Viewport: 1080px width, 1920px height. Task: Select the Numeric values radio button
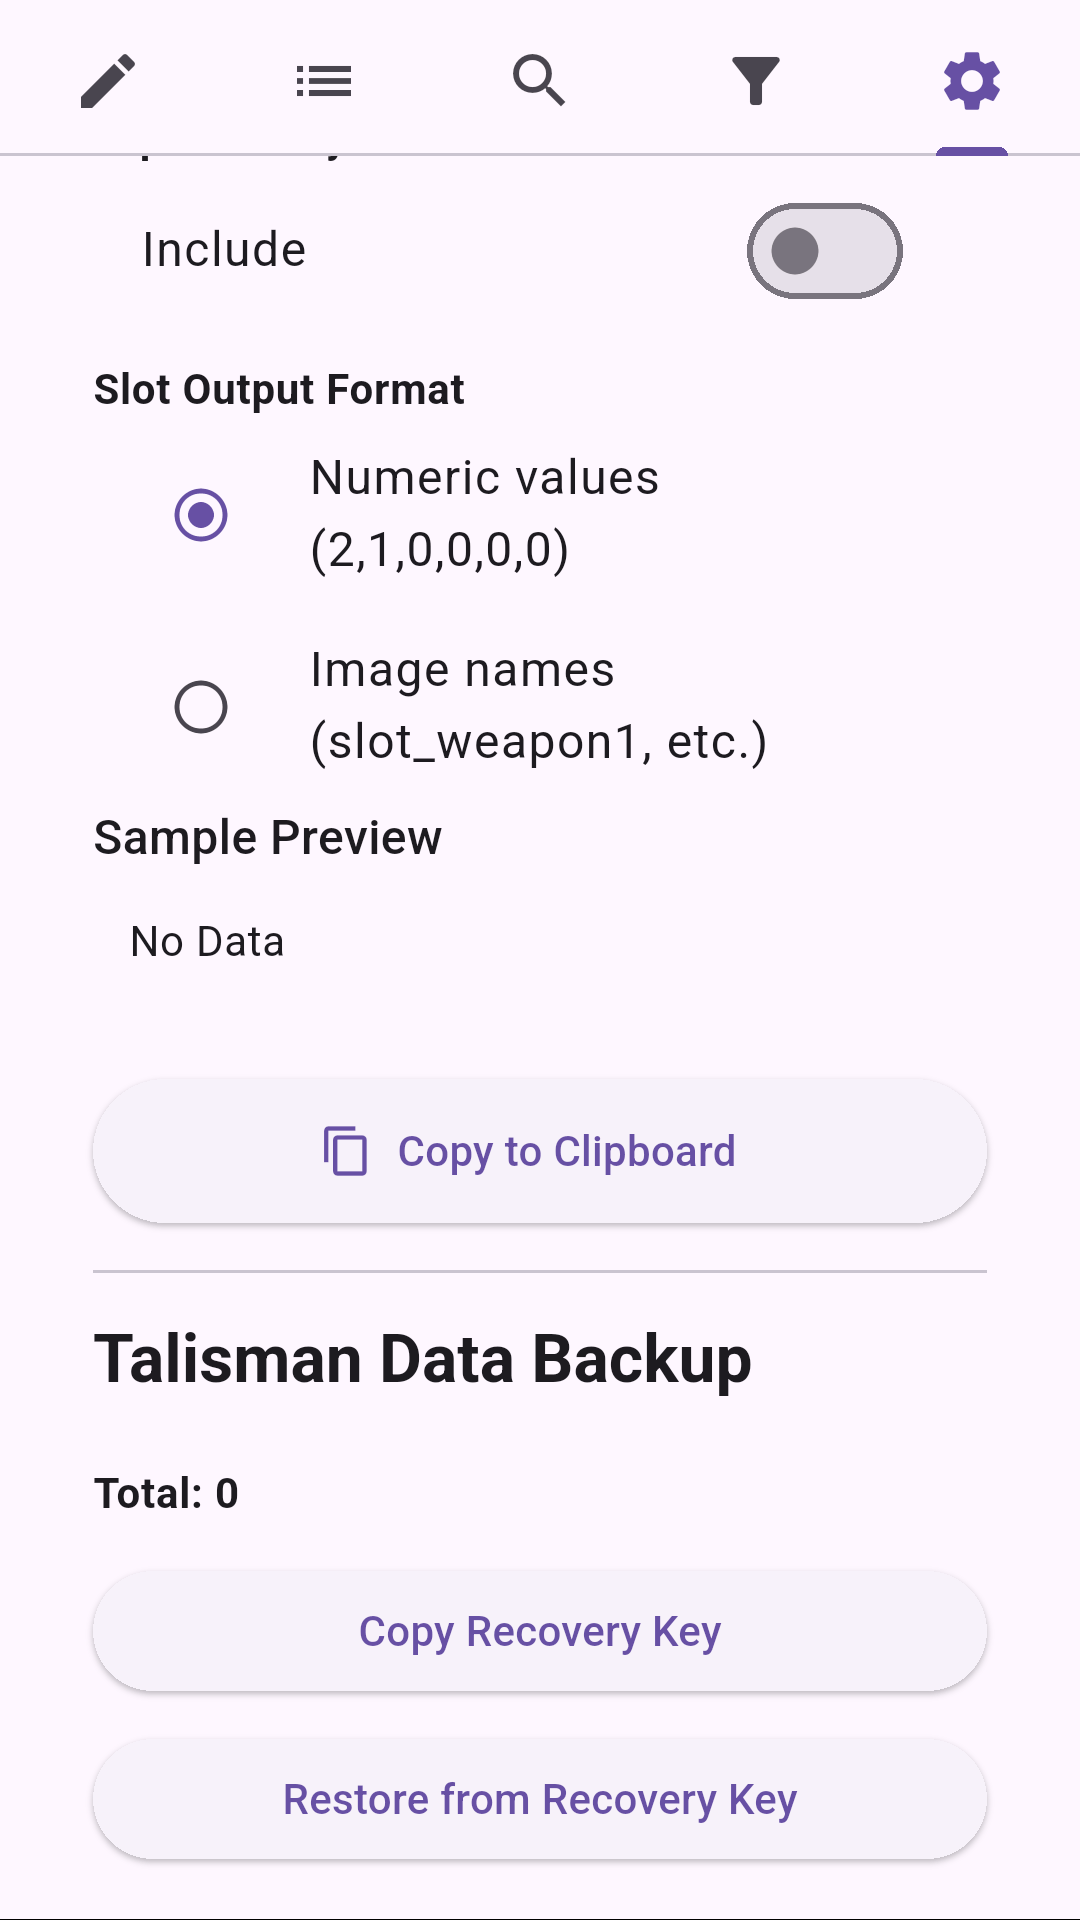pyautogui.click(x=202, y=513)
